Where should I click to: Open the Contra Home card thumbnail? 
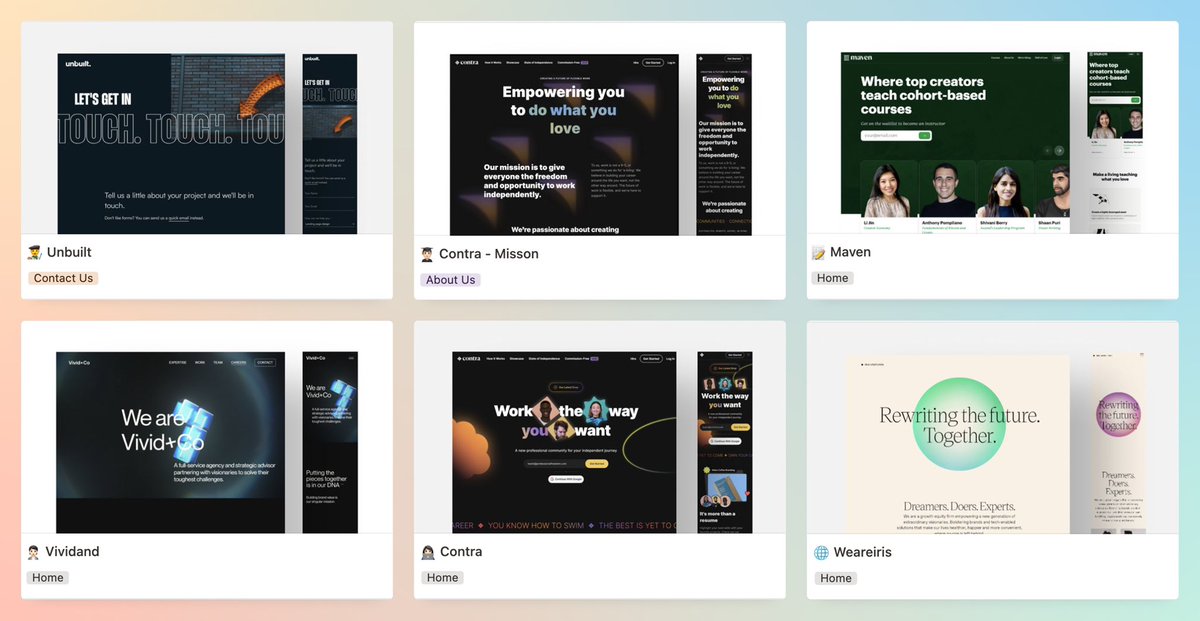click(600, 427)
